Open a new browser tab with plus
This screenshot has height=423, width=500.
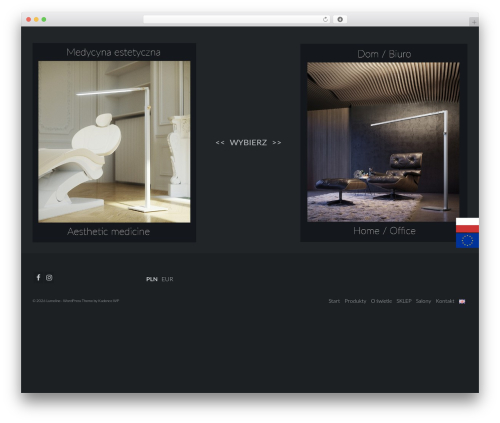[x=474, y=22]
